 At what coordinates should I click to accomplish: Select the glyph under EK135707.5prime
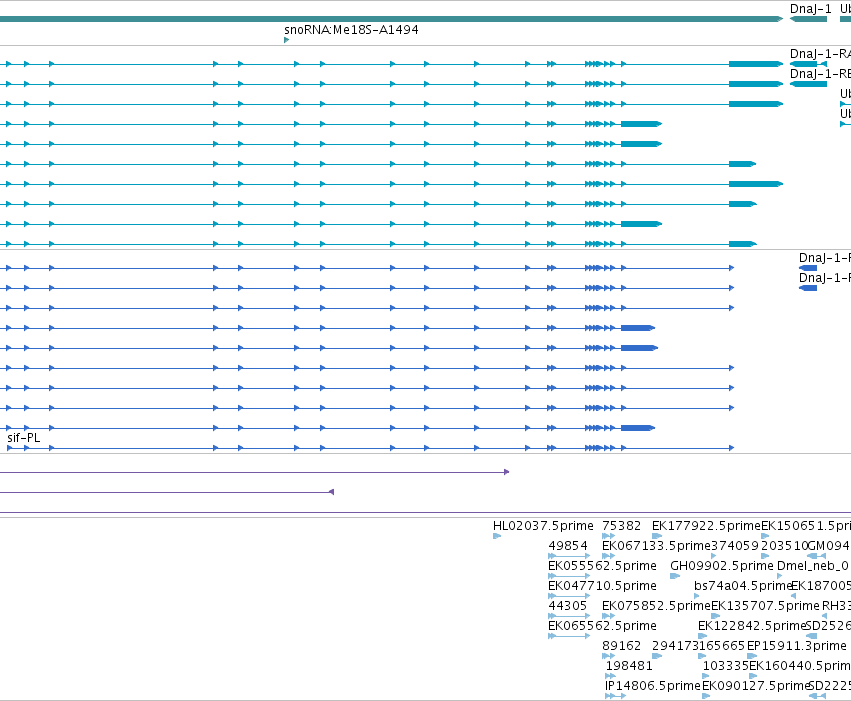pyautogui.click(x=715, y=616)
